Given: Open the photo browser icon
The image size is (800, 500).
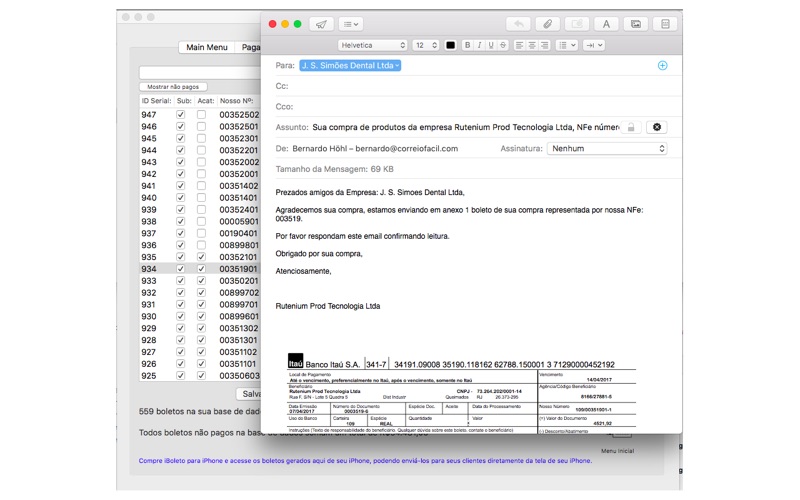Looking at the screenshot, I should [x=636, y=24].
